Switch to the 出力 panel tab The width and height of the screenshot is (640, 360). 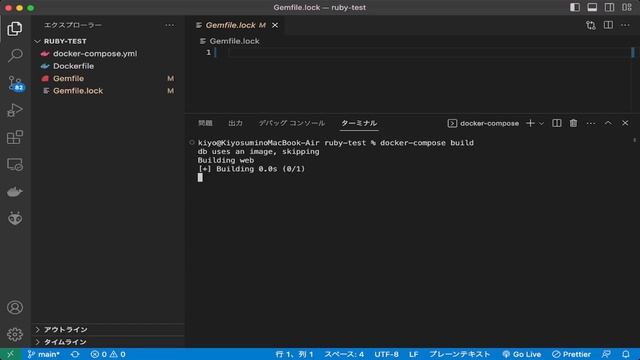(x=236, y=123)
